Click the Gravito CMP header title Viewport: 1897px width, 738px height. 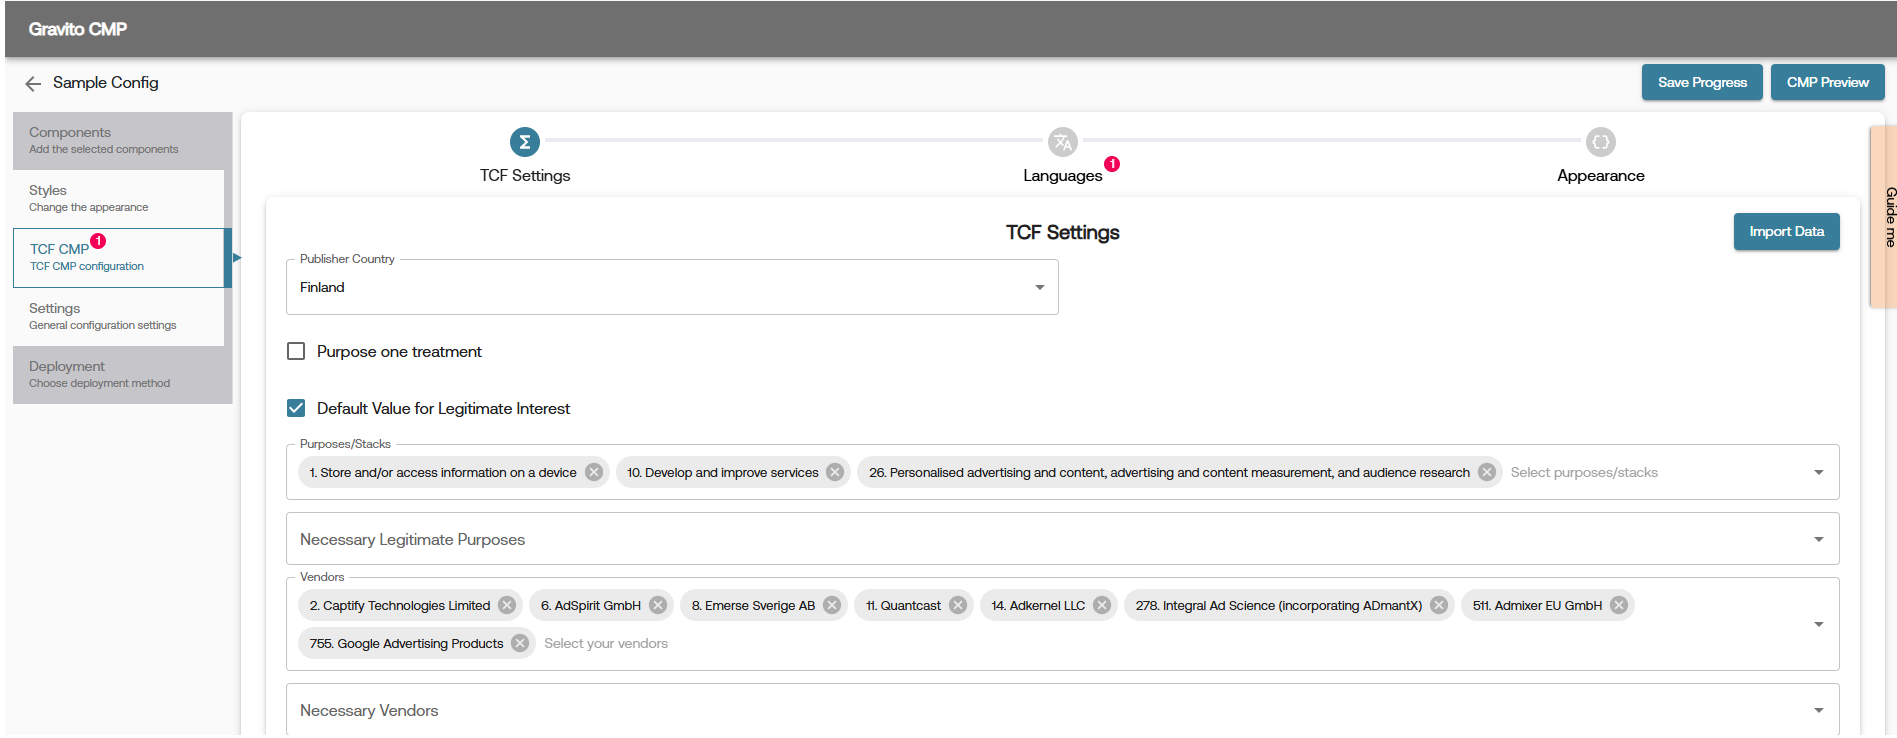78,29
